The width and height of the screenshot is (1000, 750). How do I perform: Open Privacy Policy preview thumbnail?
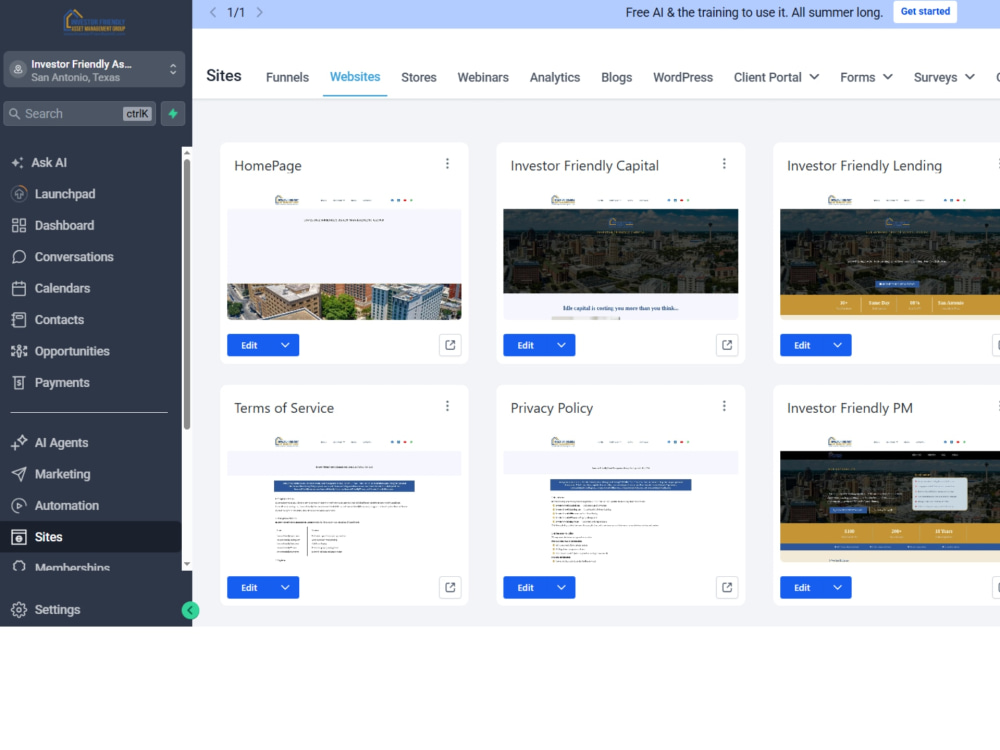pyautogui.click(x=621, y=498)
